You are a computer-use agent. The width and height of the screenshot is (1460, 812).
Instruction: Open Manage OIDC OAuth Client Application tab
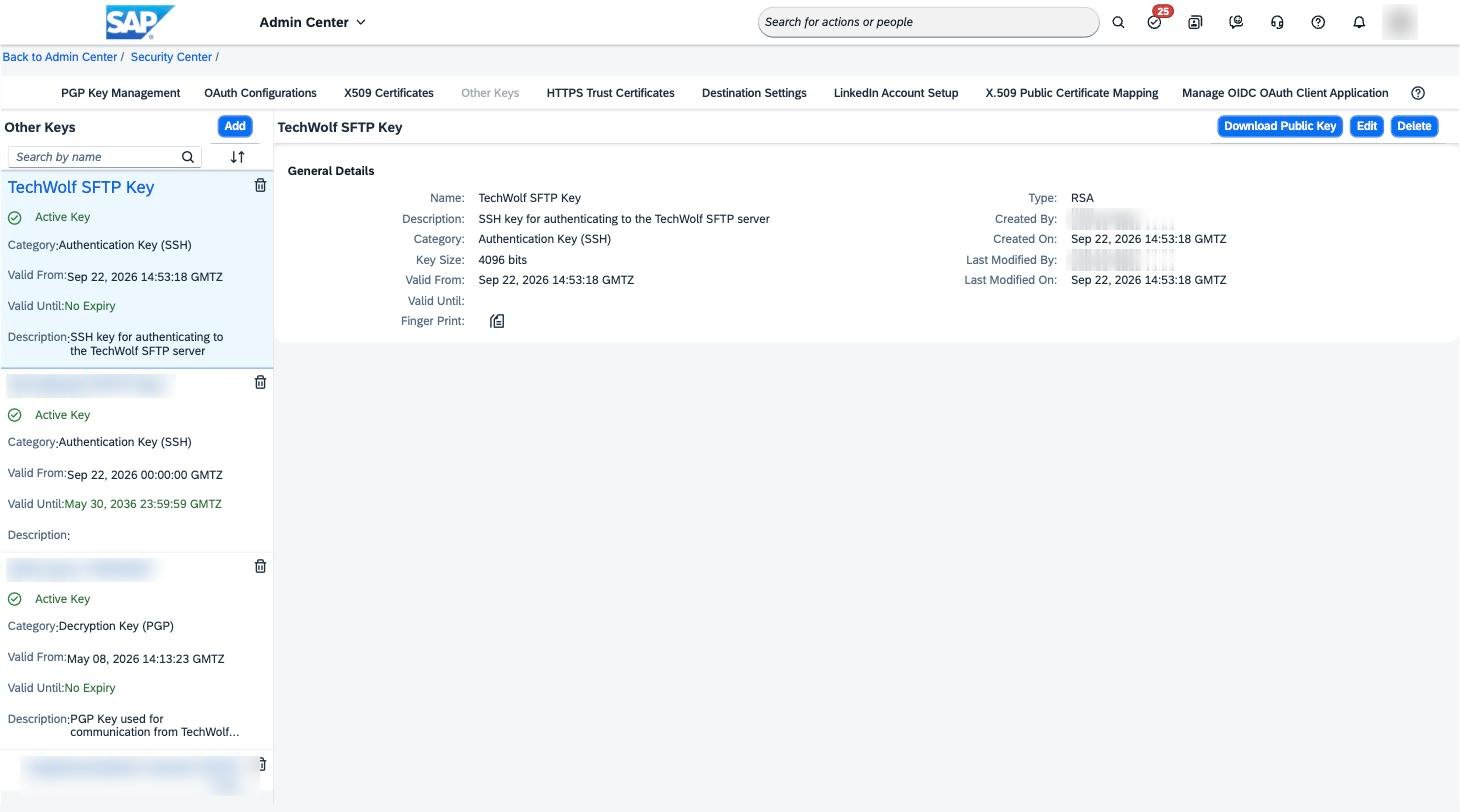(x=1285, y=93)
